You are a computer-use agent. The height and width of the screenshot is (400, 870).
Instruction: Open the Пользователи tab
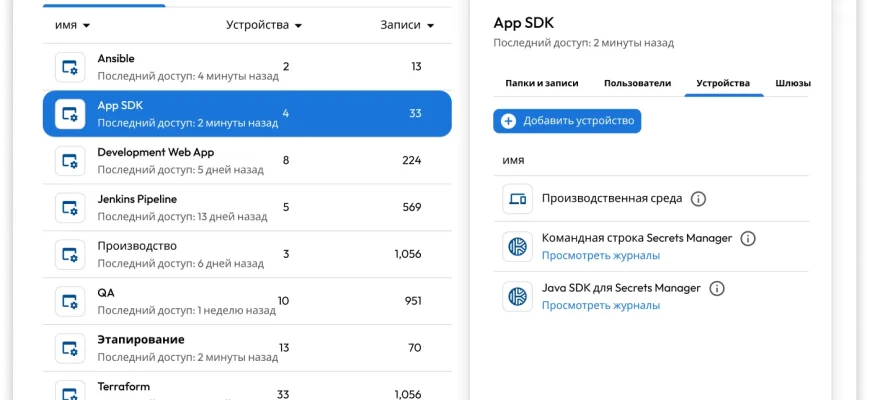[x=637, y=84]
